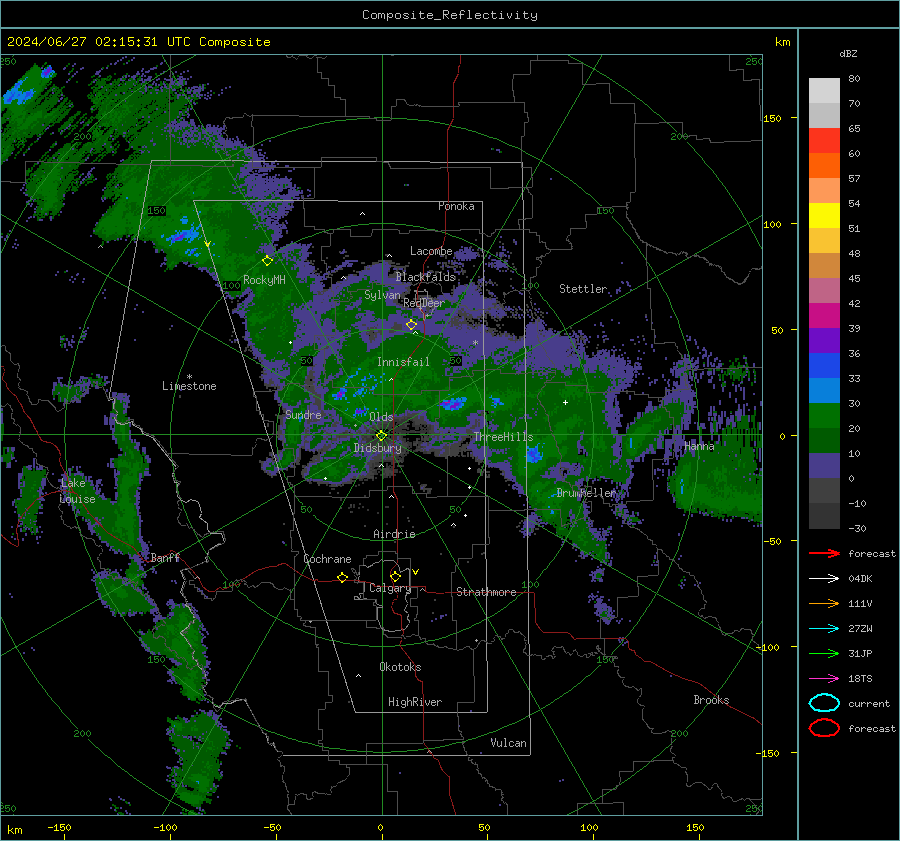900x841 pixels.
Task: Click the Airdrie town label
Action: pyautogui.click(x=394, y=534)
